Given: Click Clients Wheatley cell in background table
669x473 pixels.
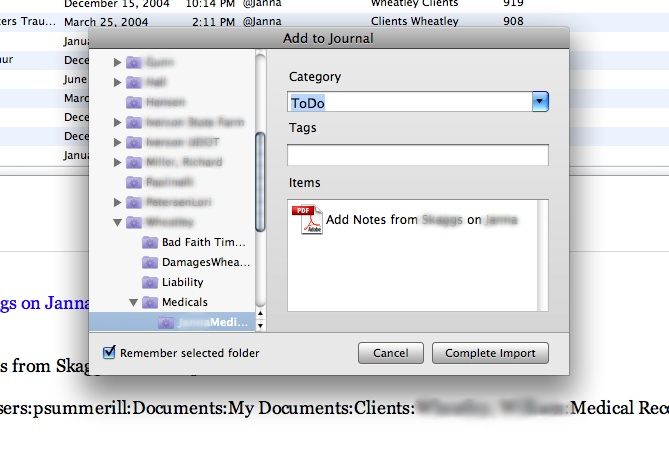Looking at the screenshot, I should [415, 21].
